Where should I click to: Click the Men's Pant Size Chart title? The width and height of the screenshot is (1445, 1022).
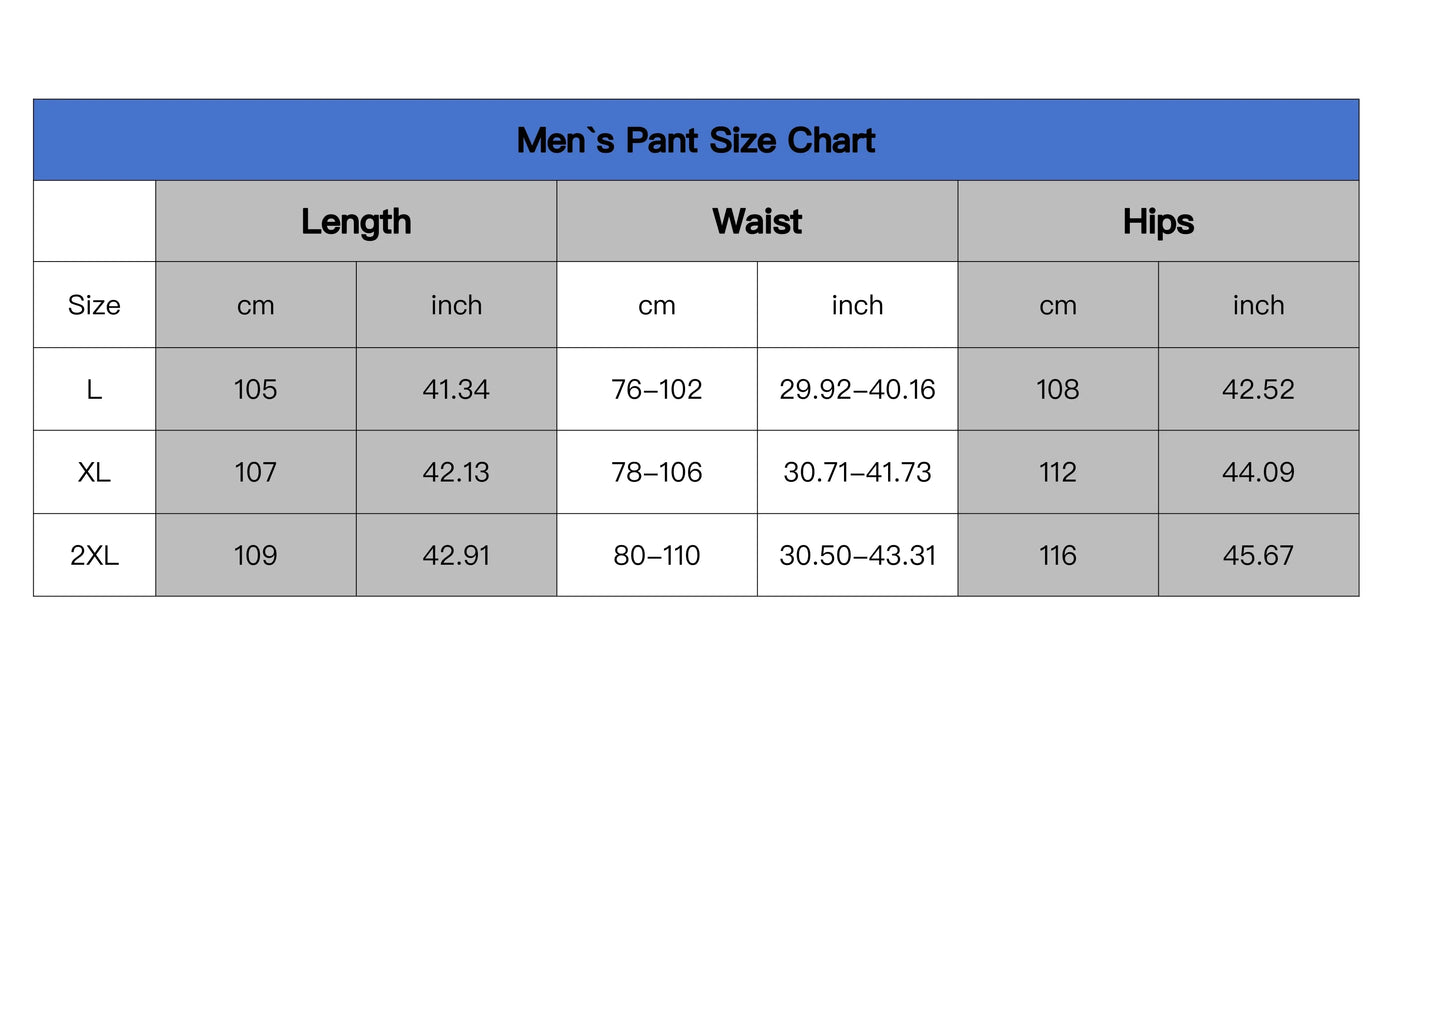click(x=696, y=141)
